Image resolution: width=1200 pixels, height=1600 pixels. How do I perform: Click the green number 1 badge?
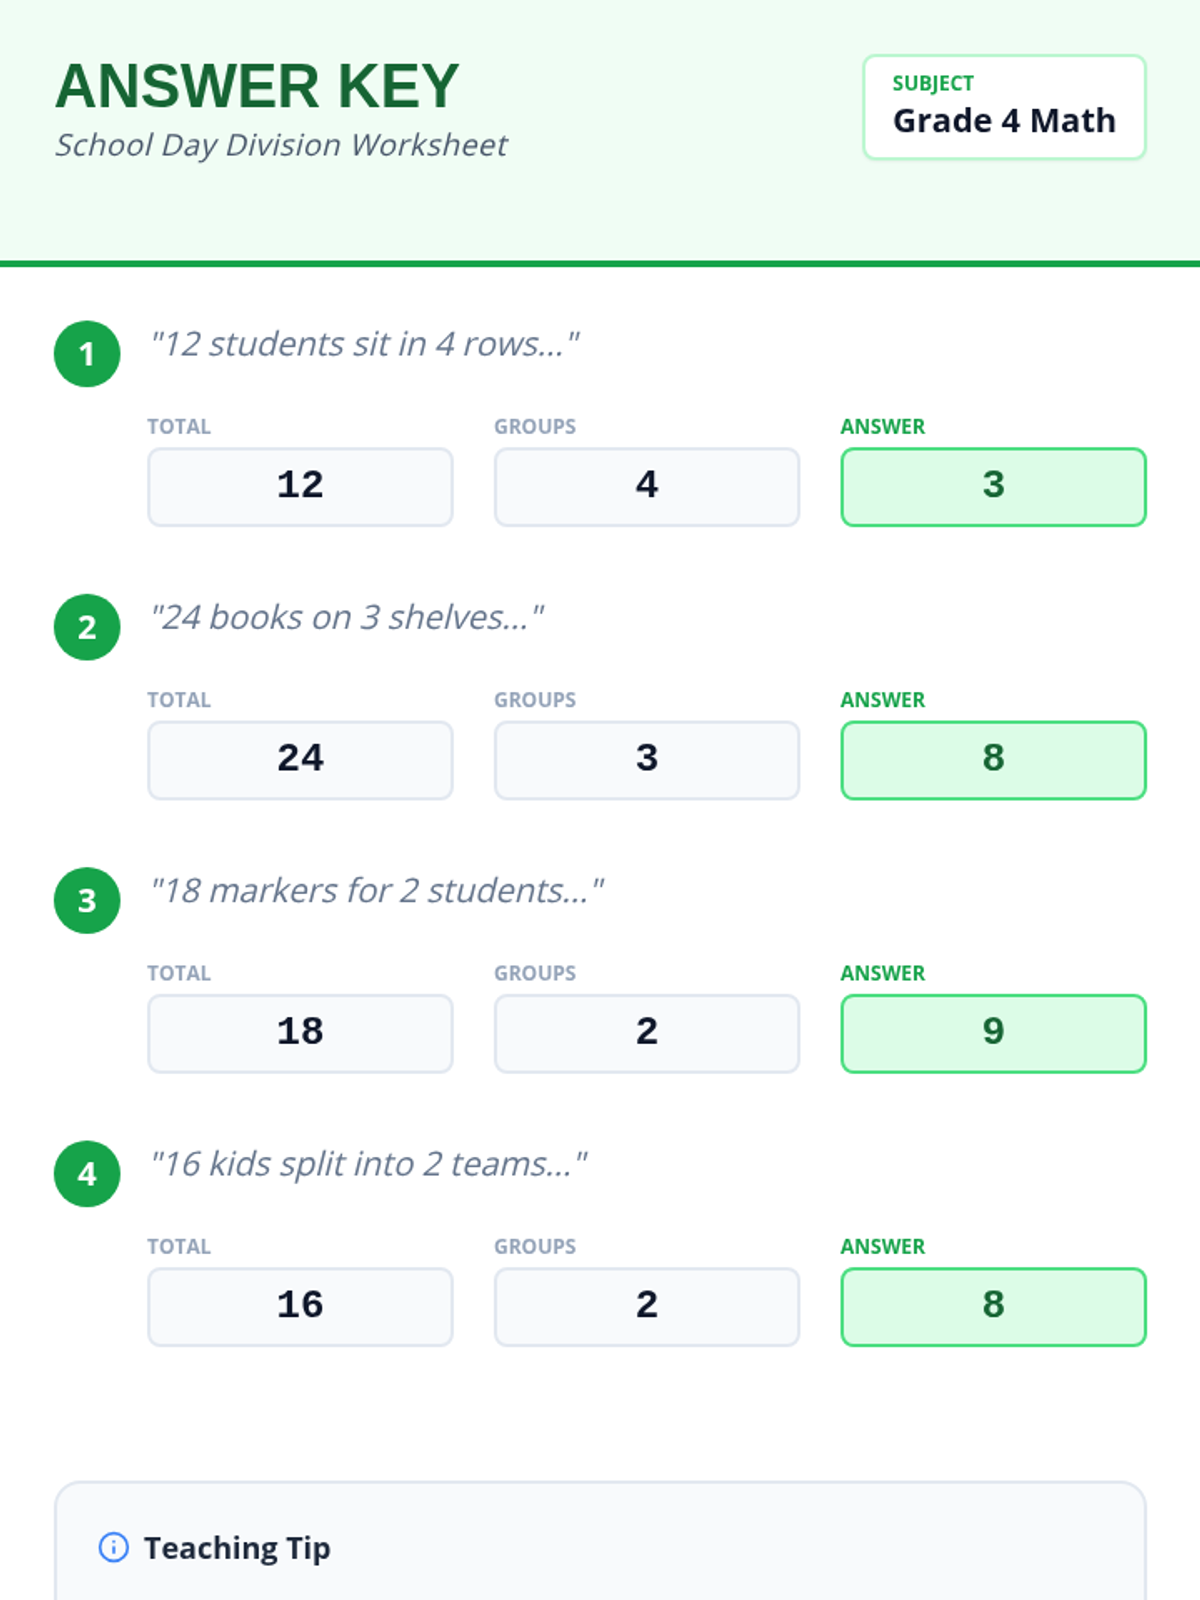click(87, 354)
